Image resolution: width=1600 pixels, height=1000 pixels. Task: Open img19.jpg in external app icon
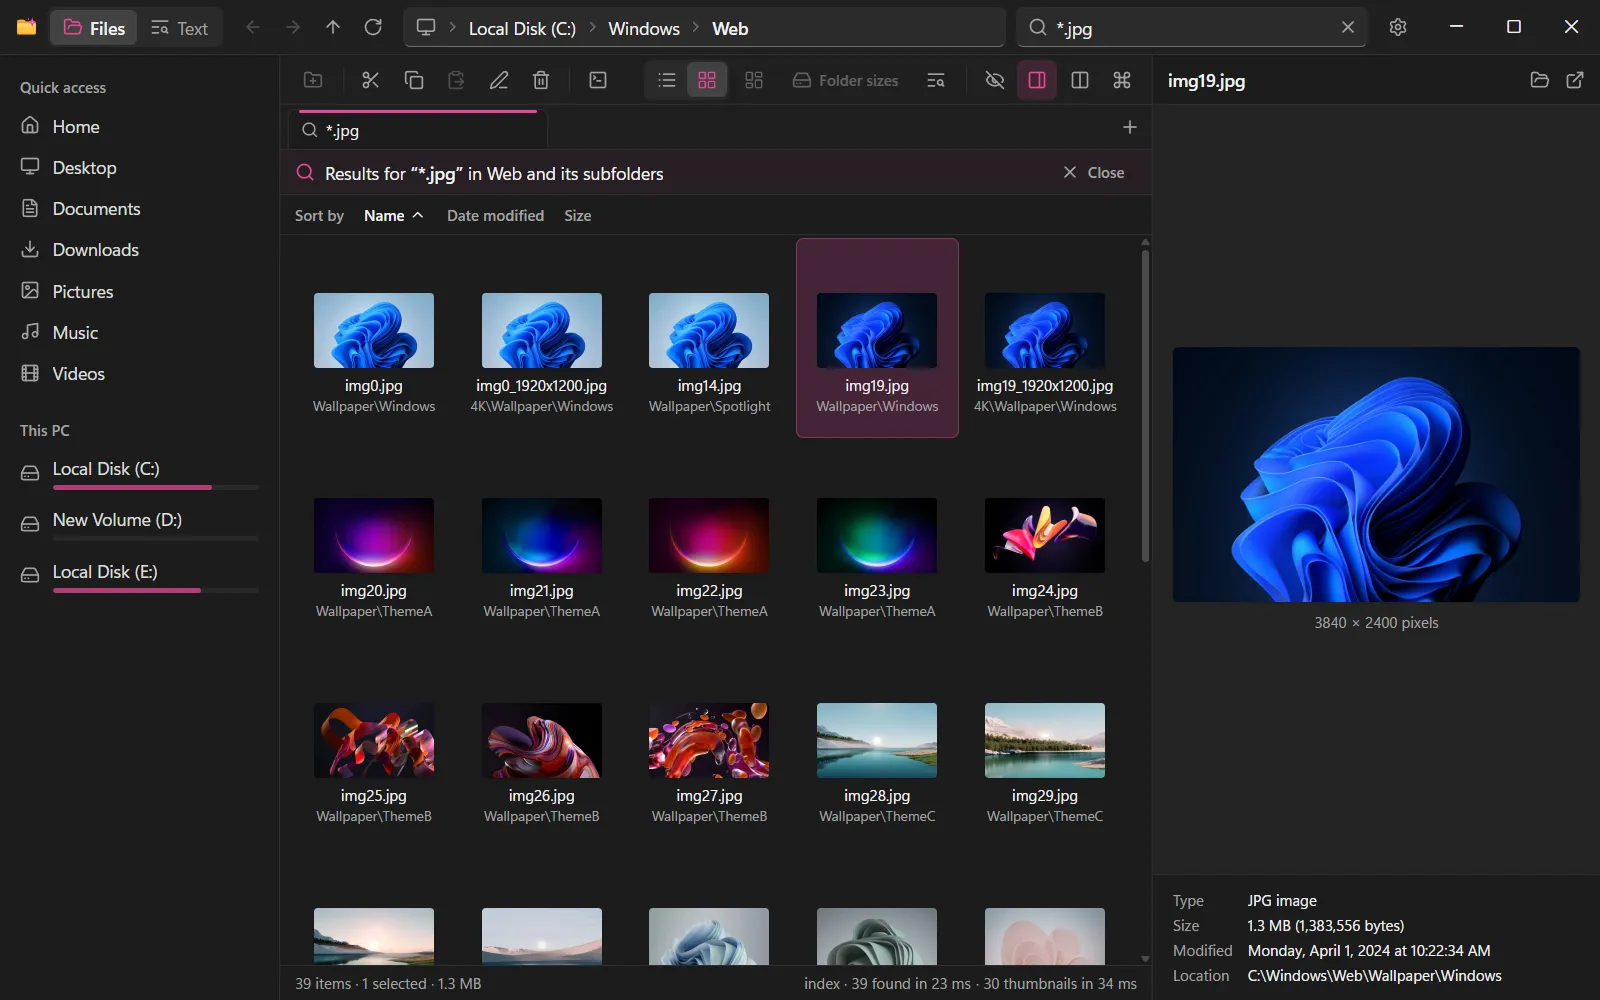[x=1575, y=80]
